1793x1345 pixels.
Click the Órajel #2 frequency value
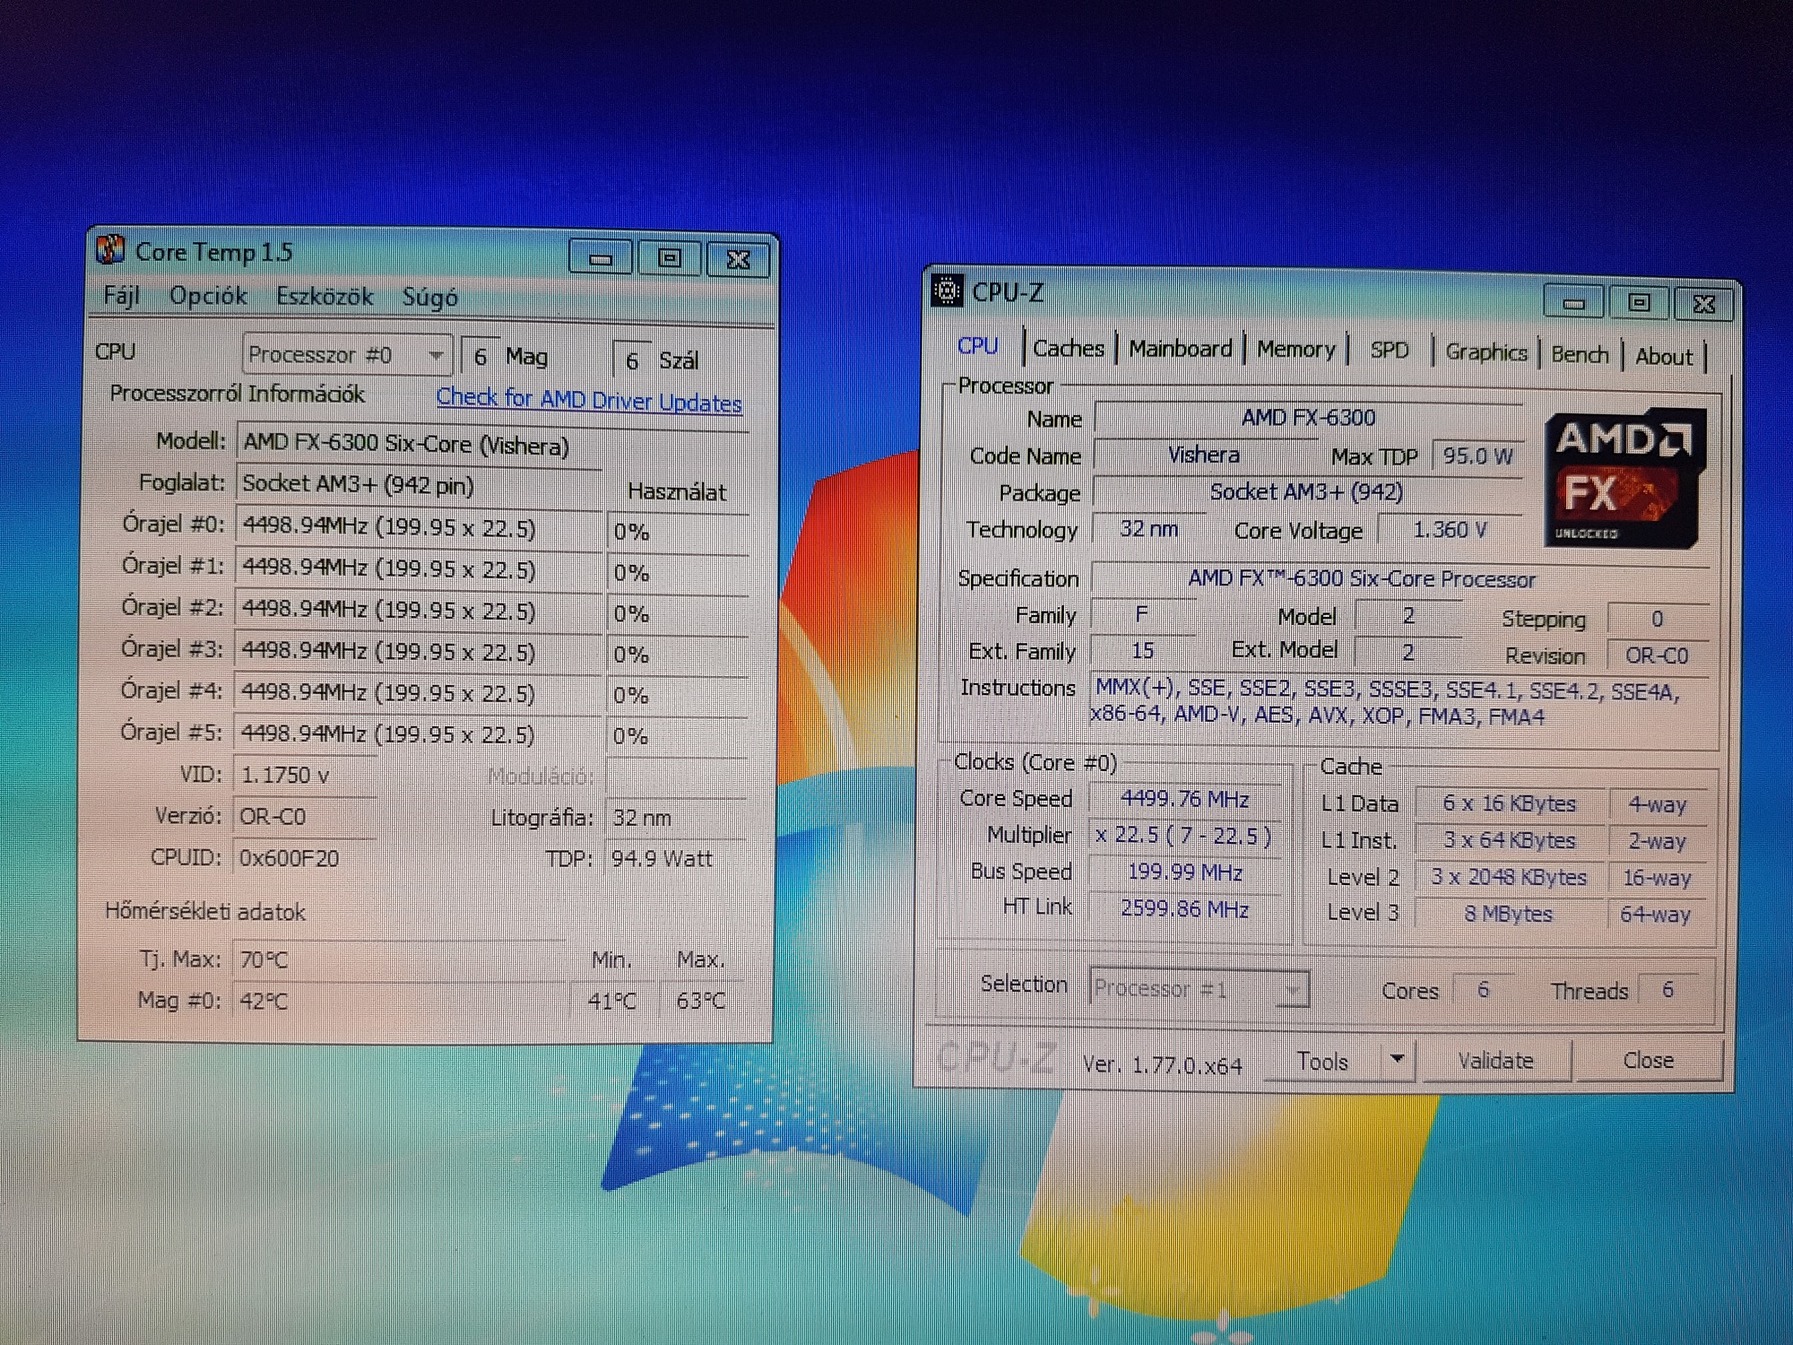click(x=418, y=610)
